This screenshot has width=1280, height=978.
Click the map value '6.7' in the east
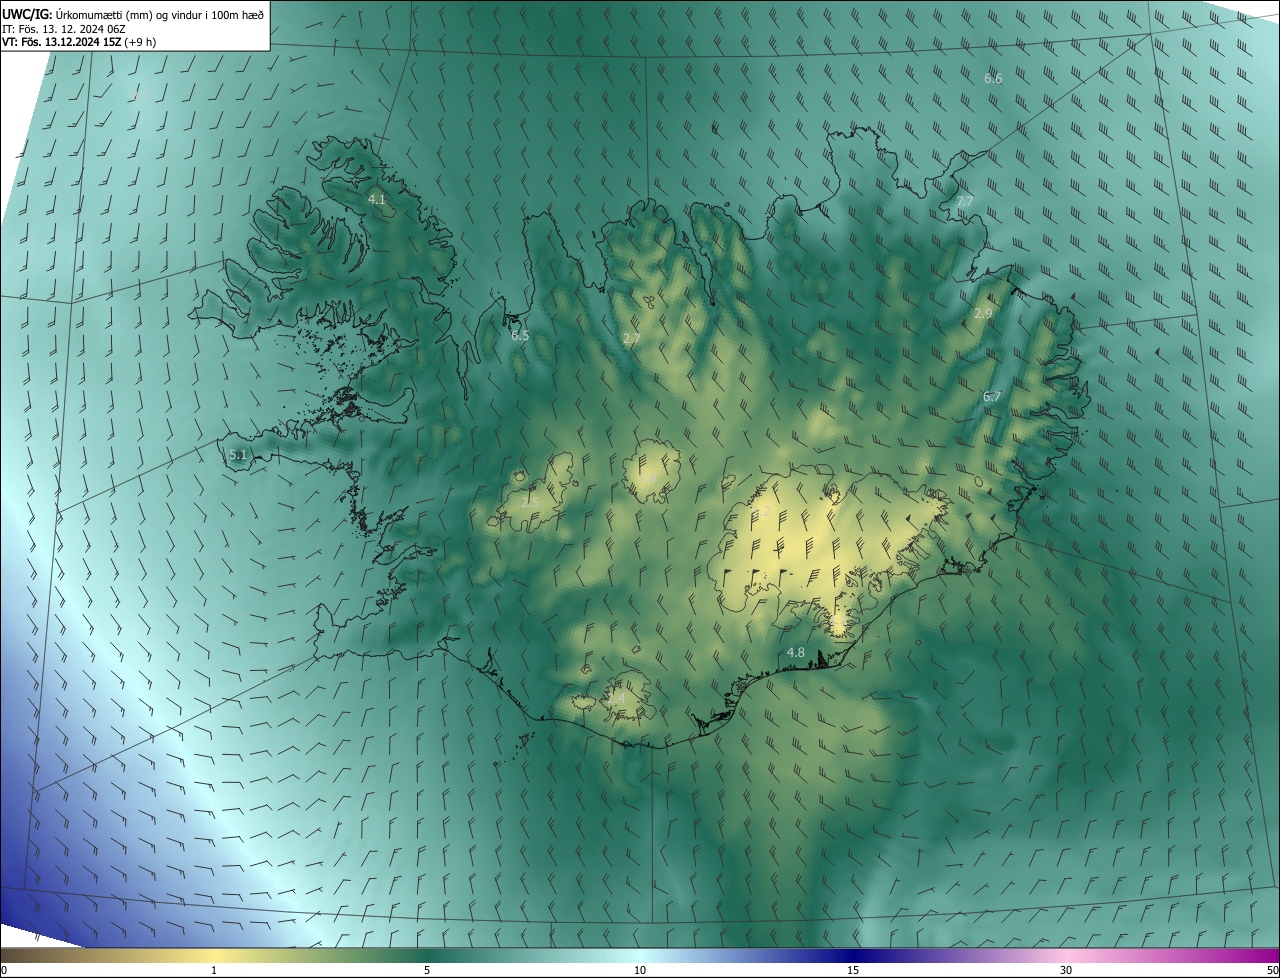point(992,397)
